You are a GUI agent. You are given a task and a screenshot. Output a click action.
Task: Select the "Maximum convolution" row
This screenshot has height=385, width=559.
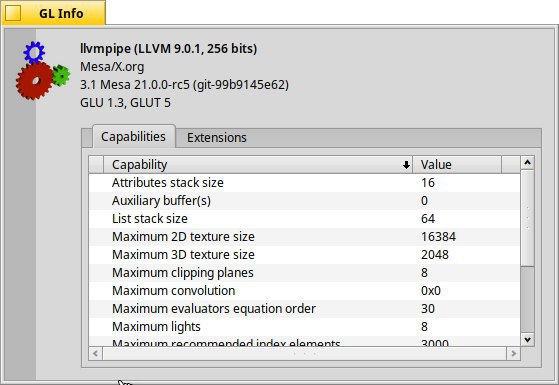(x=304, y=291)
